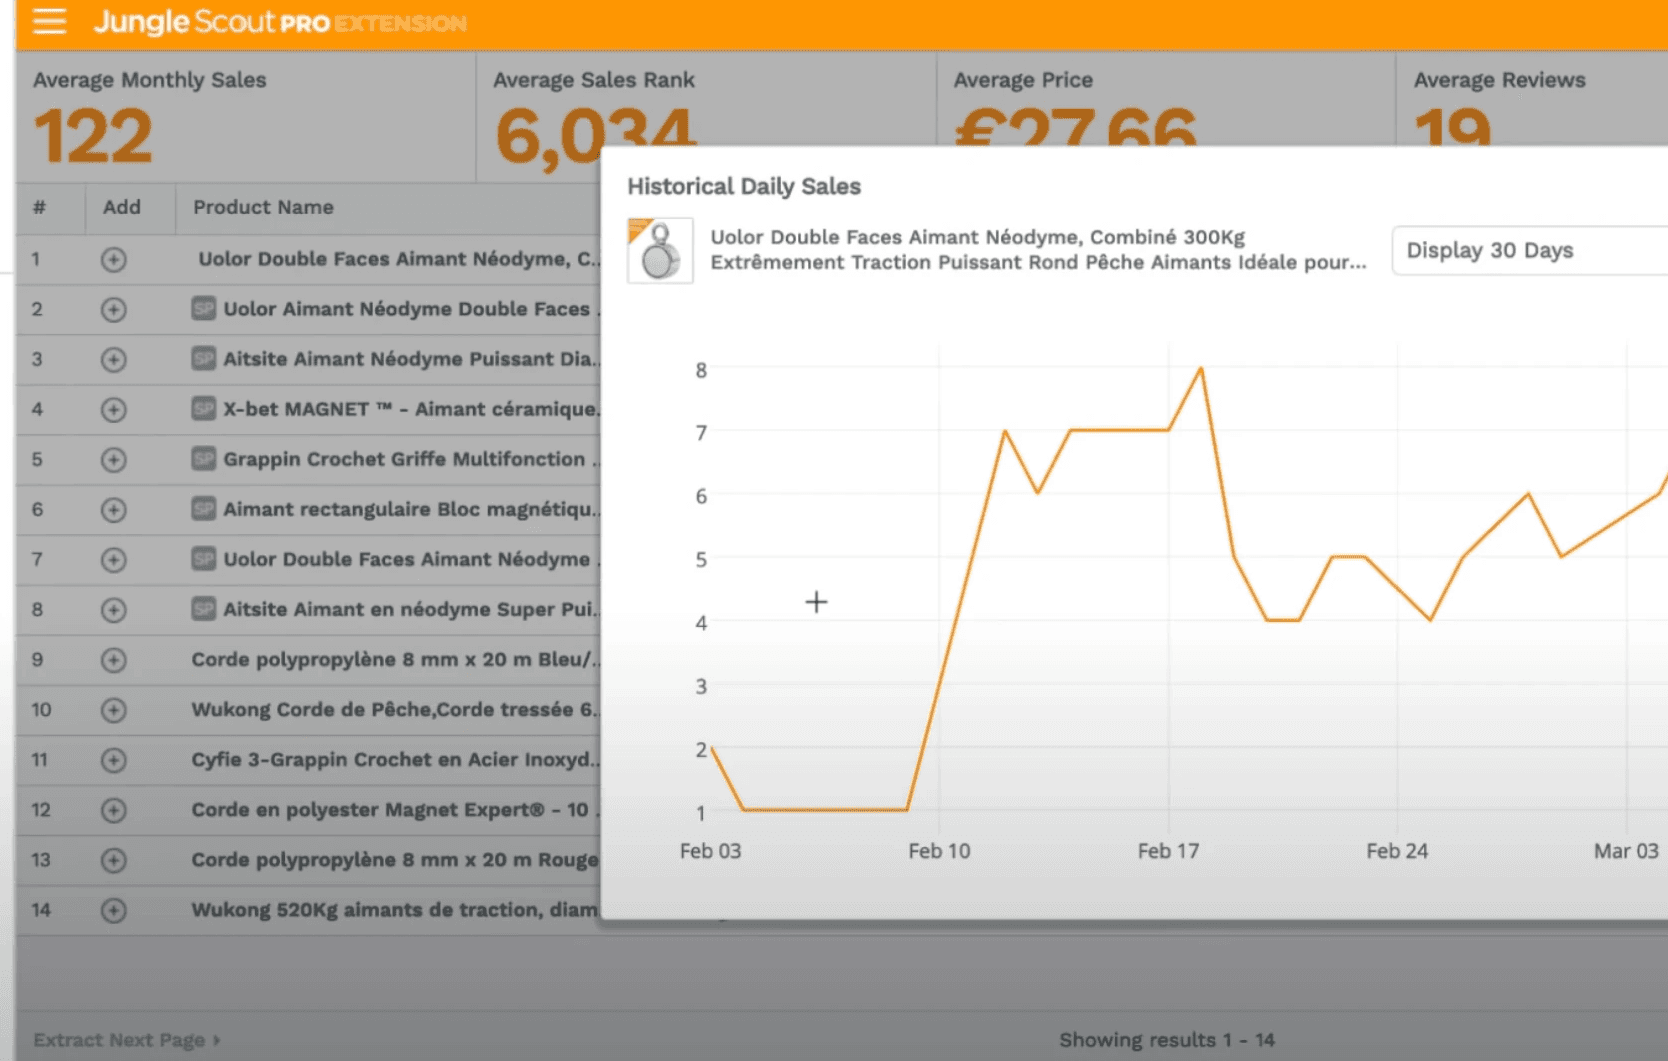
Task: Click Uolor product title in sales popup
Action: coord(1038,250)
